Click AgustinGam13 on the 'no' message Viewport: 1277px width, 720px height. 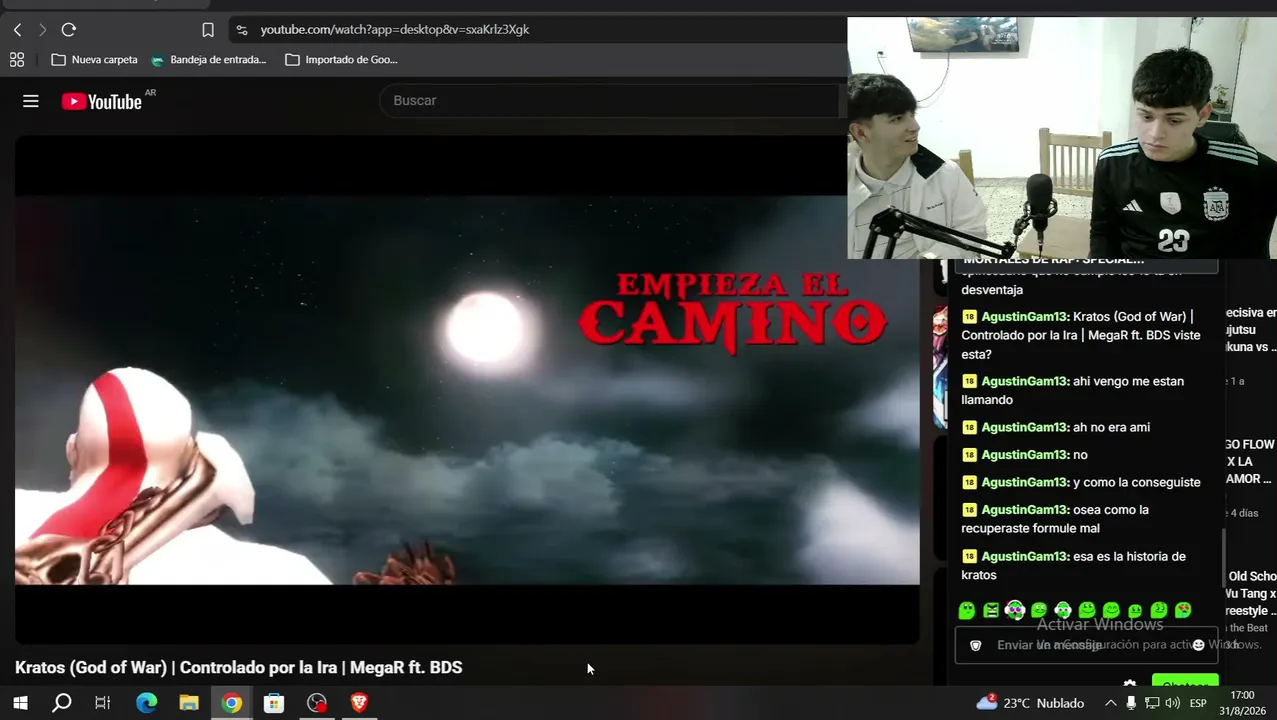click(x=1025, y=454)
